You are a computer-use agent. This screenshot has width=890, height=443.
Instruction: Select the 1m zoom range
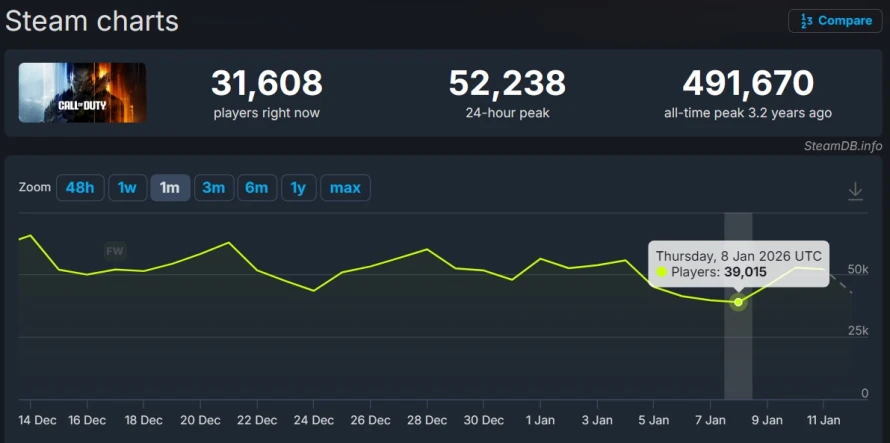(170, 187)
